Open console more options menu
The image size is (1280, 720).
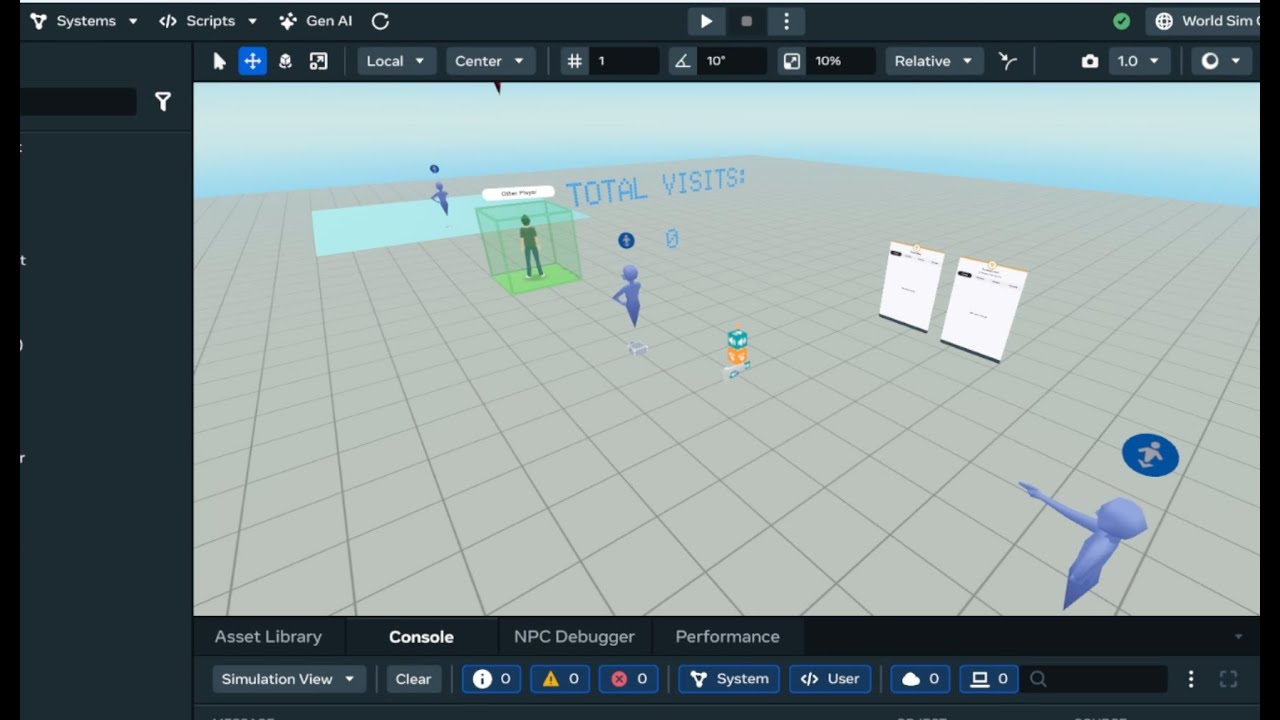[x=1190, y=679]
